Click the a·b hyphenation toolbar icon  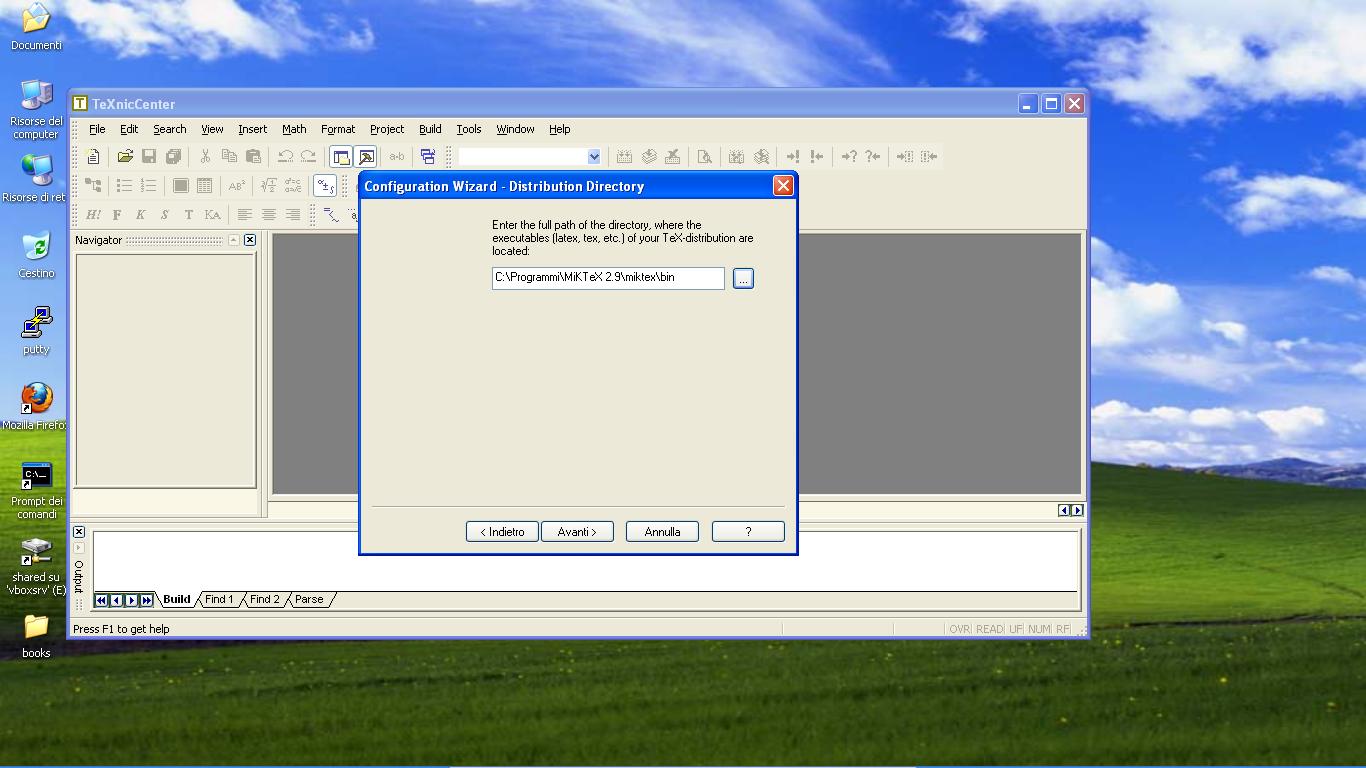(x=397, y=156)
